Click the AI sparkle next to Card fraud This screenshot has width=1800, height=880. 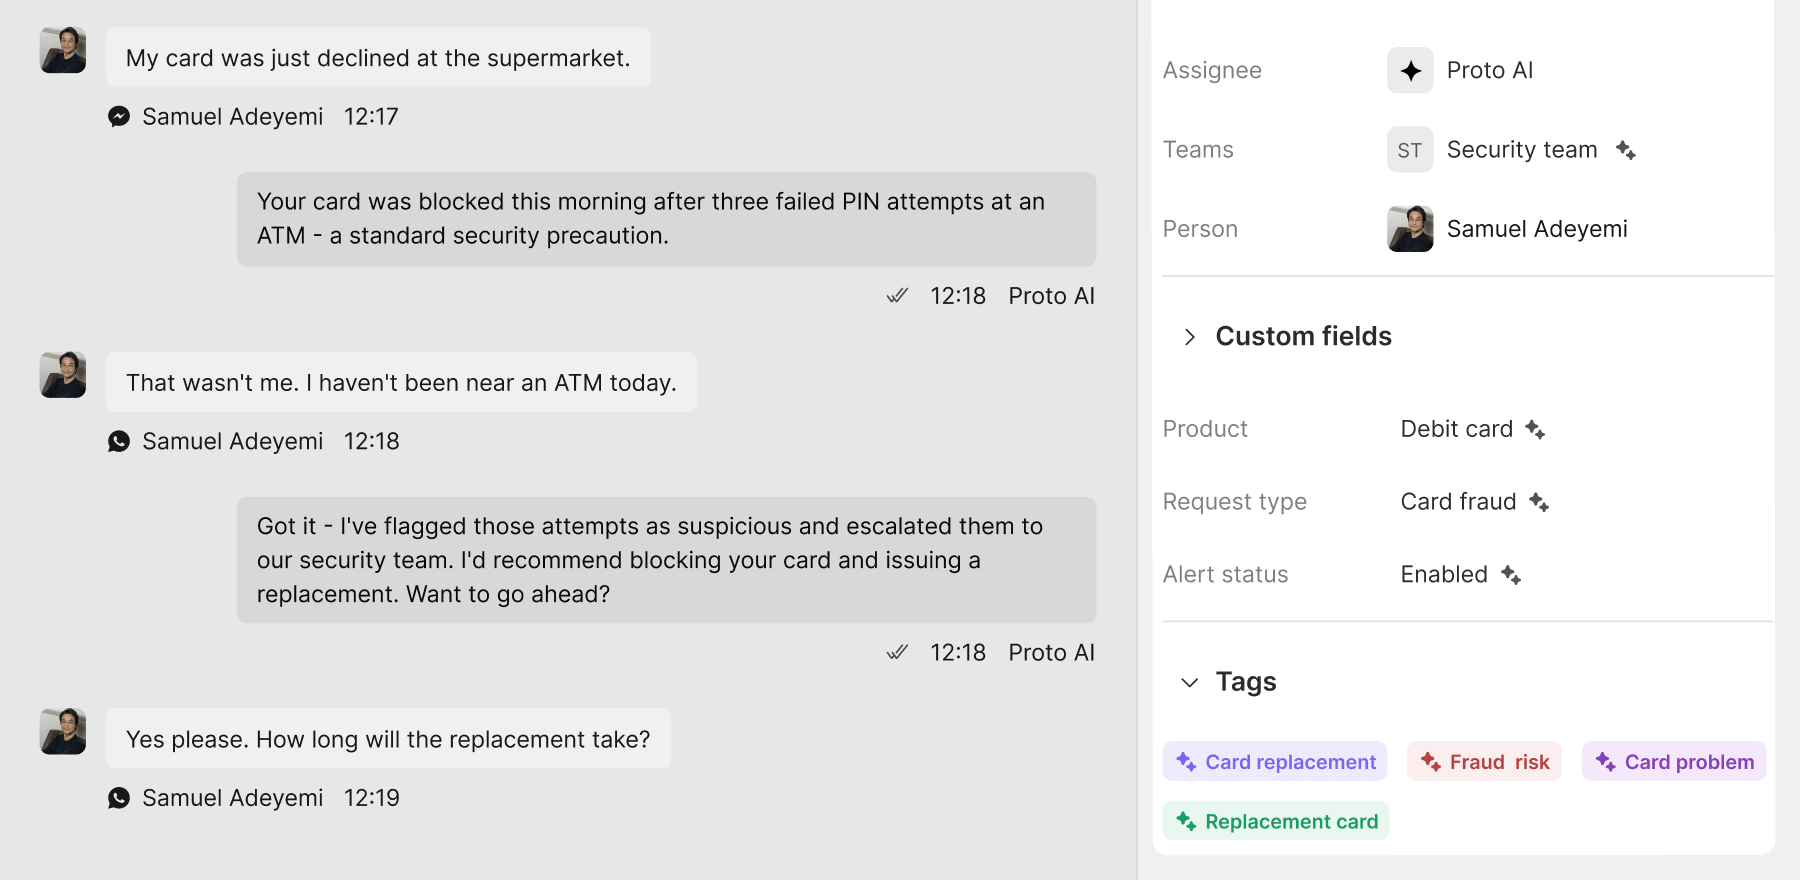[x=1539, y=502]
